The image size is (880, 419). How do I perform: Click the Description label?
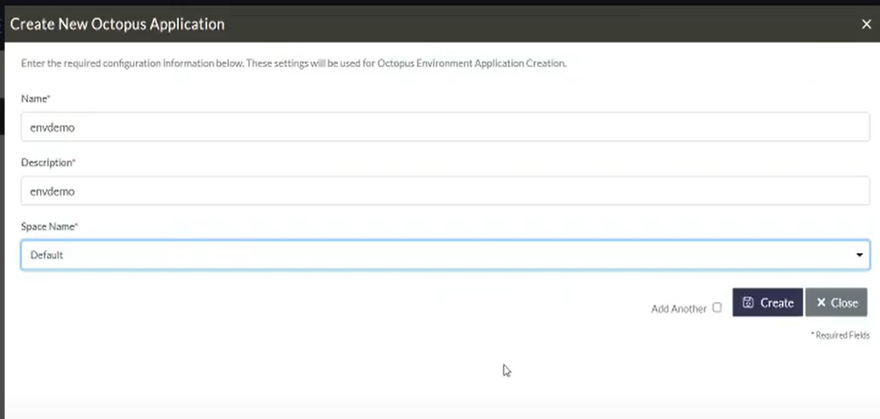[x=48, y=162]
